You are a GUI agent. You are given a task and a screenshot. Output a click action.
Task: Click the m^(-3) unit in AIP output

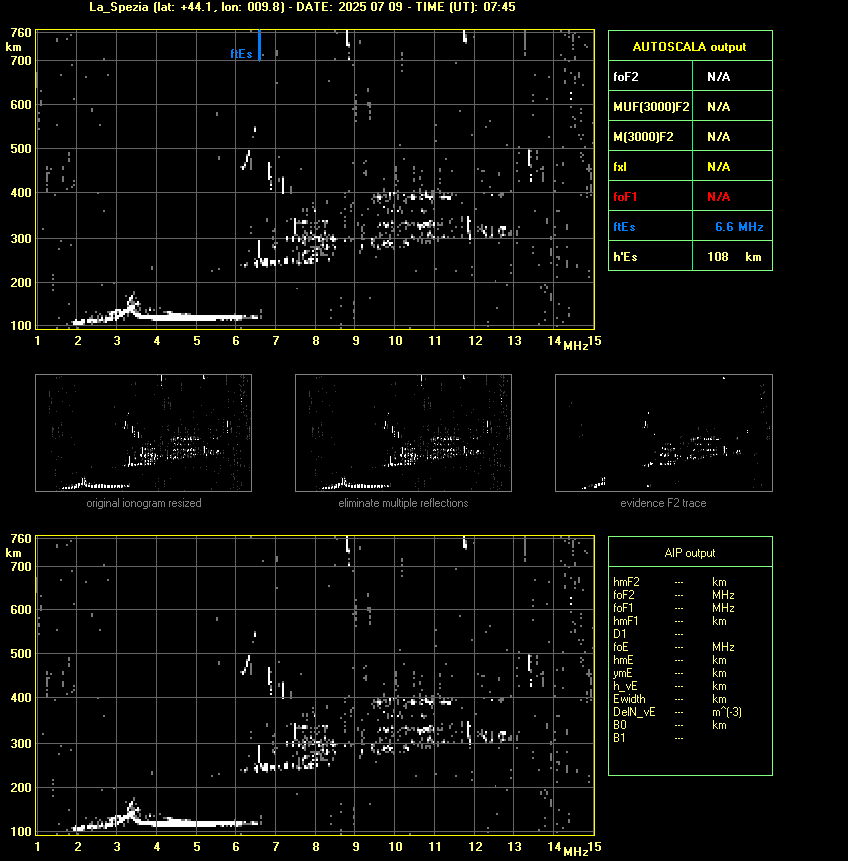[x=727, y=712]
